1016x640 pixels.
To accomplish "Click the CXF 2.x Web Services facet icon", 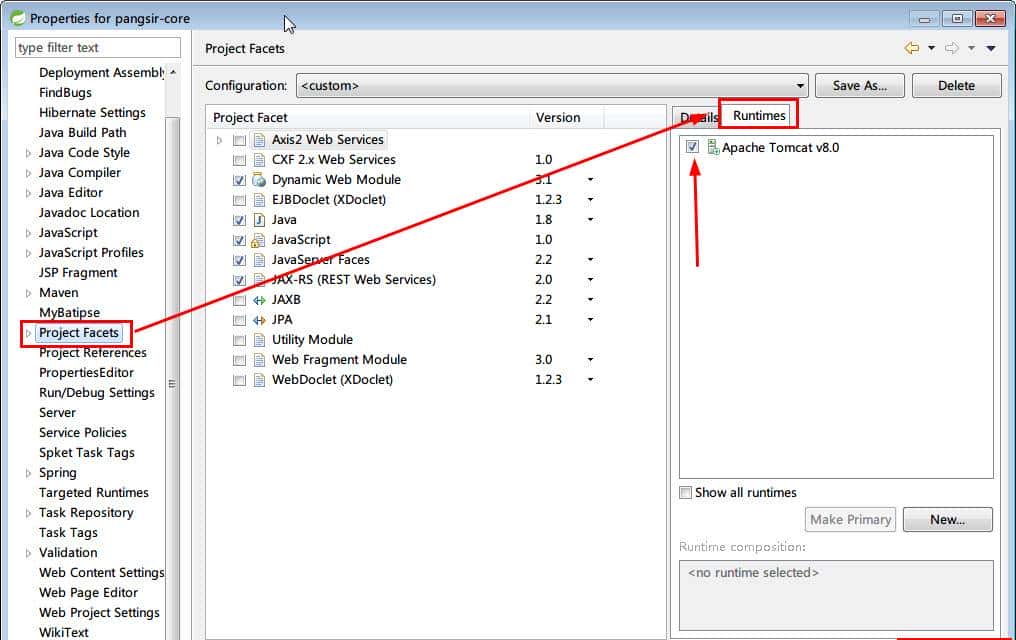I will point(259,160).
